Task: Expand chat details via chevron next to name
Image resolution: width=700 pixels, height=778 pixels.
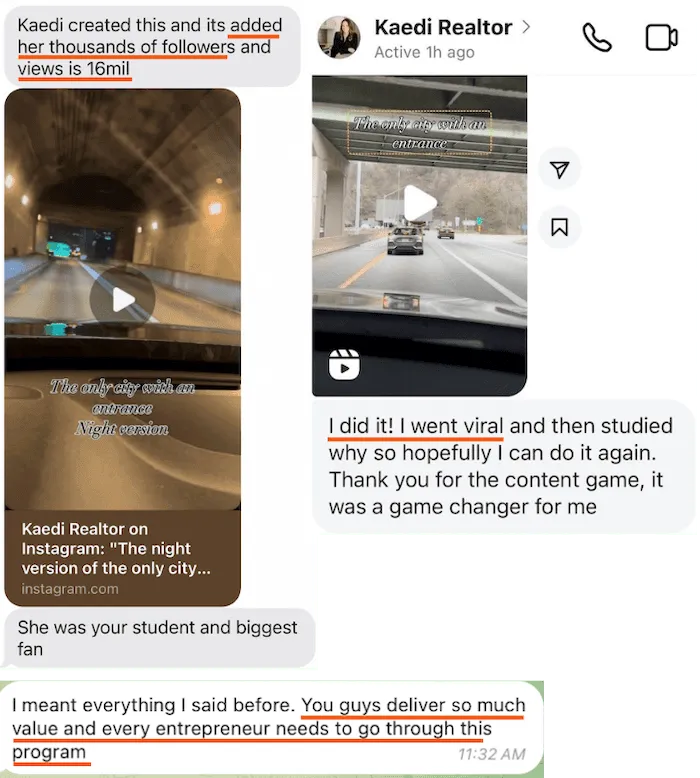Action: click(x=526, y=27)
